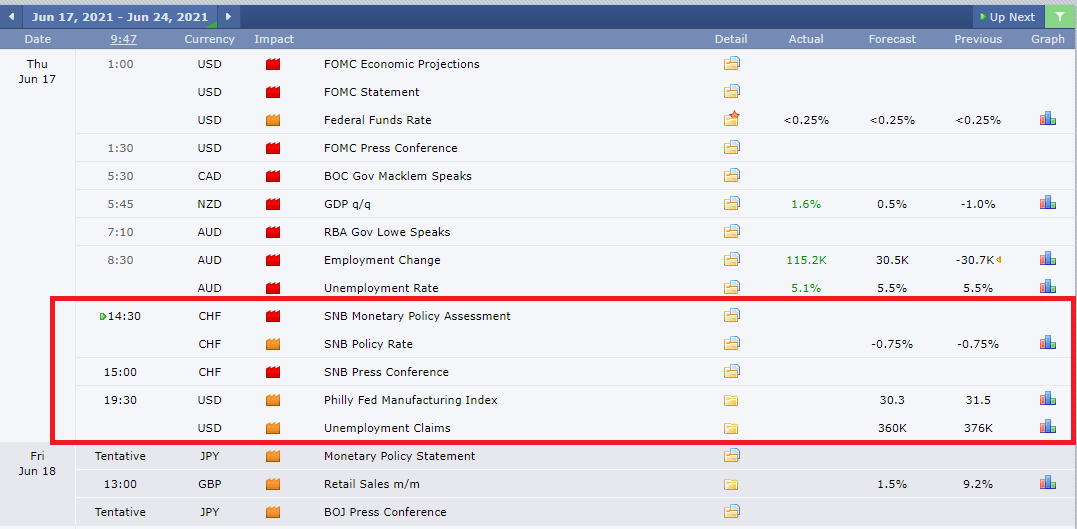Open detail folder for GDP q/q

pyautogui.click(x=732, y=204)
